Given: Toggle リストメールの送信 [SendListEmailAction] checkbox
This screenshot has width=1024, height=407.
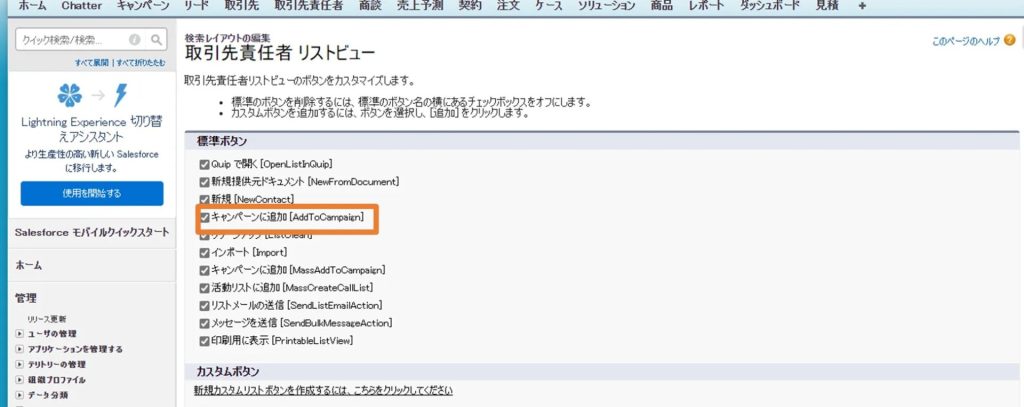Looking at the screenshot, I should pyautogui.click(x=204, y=305).
